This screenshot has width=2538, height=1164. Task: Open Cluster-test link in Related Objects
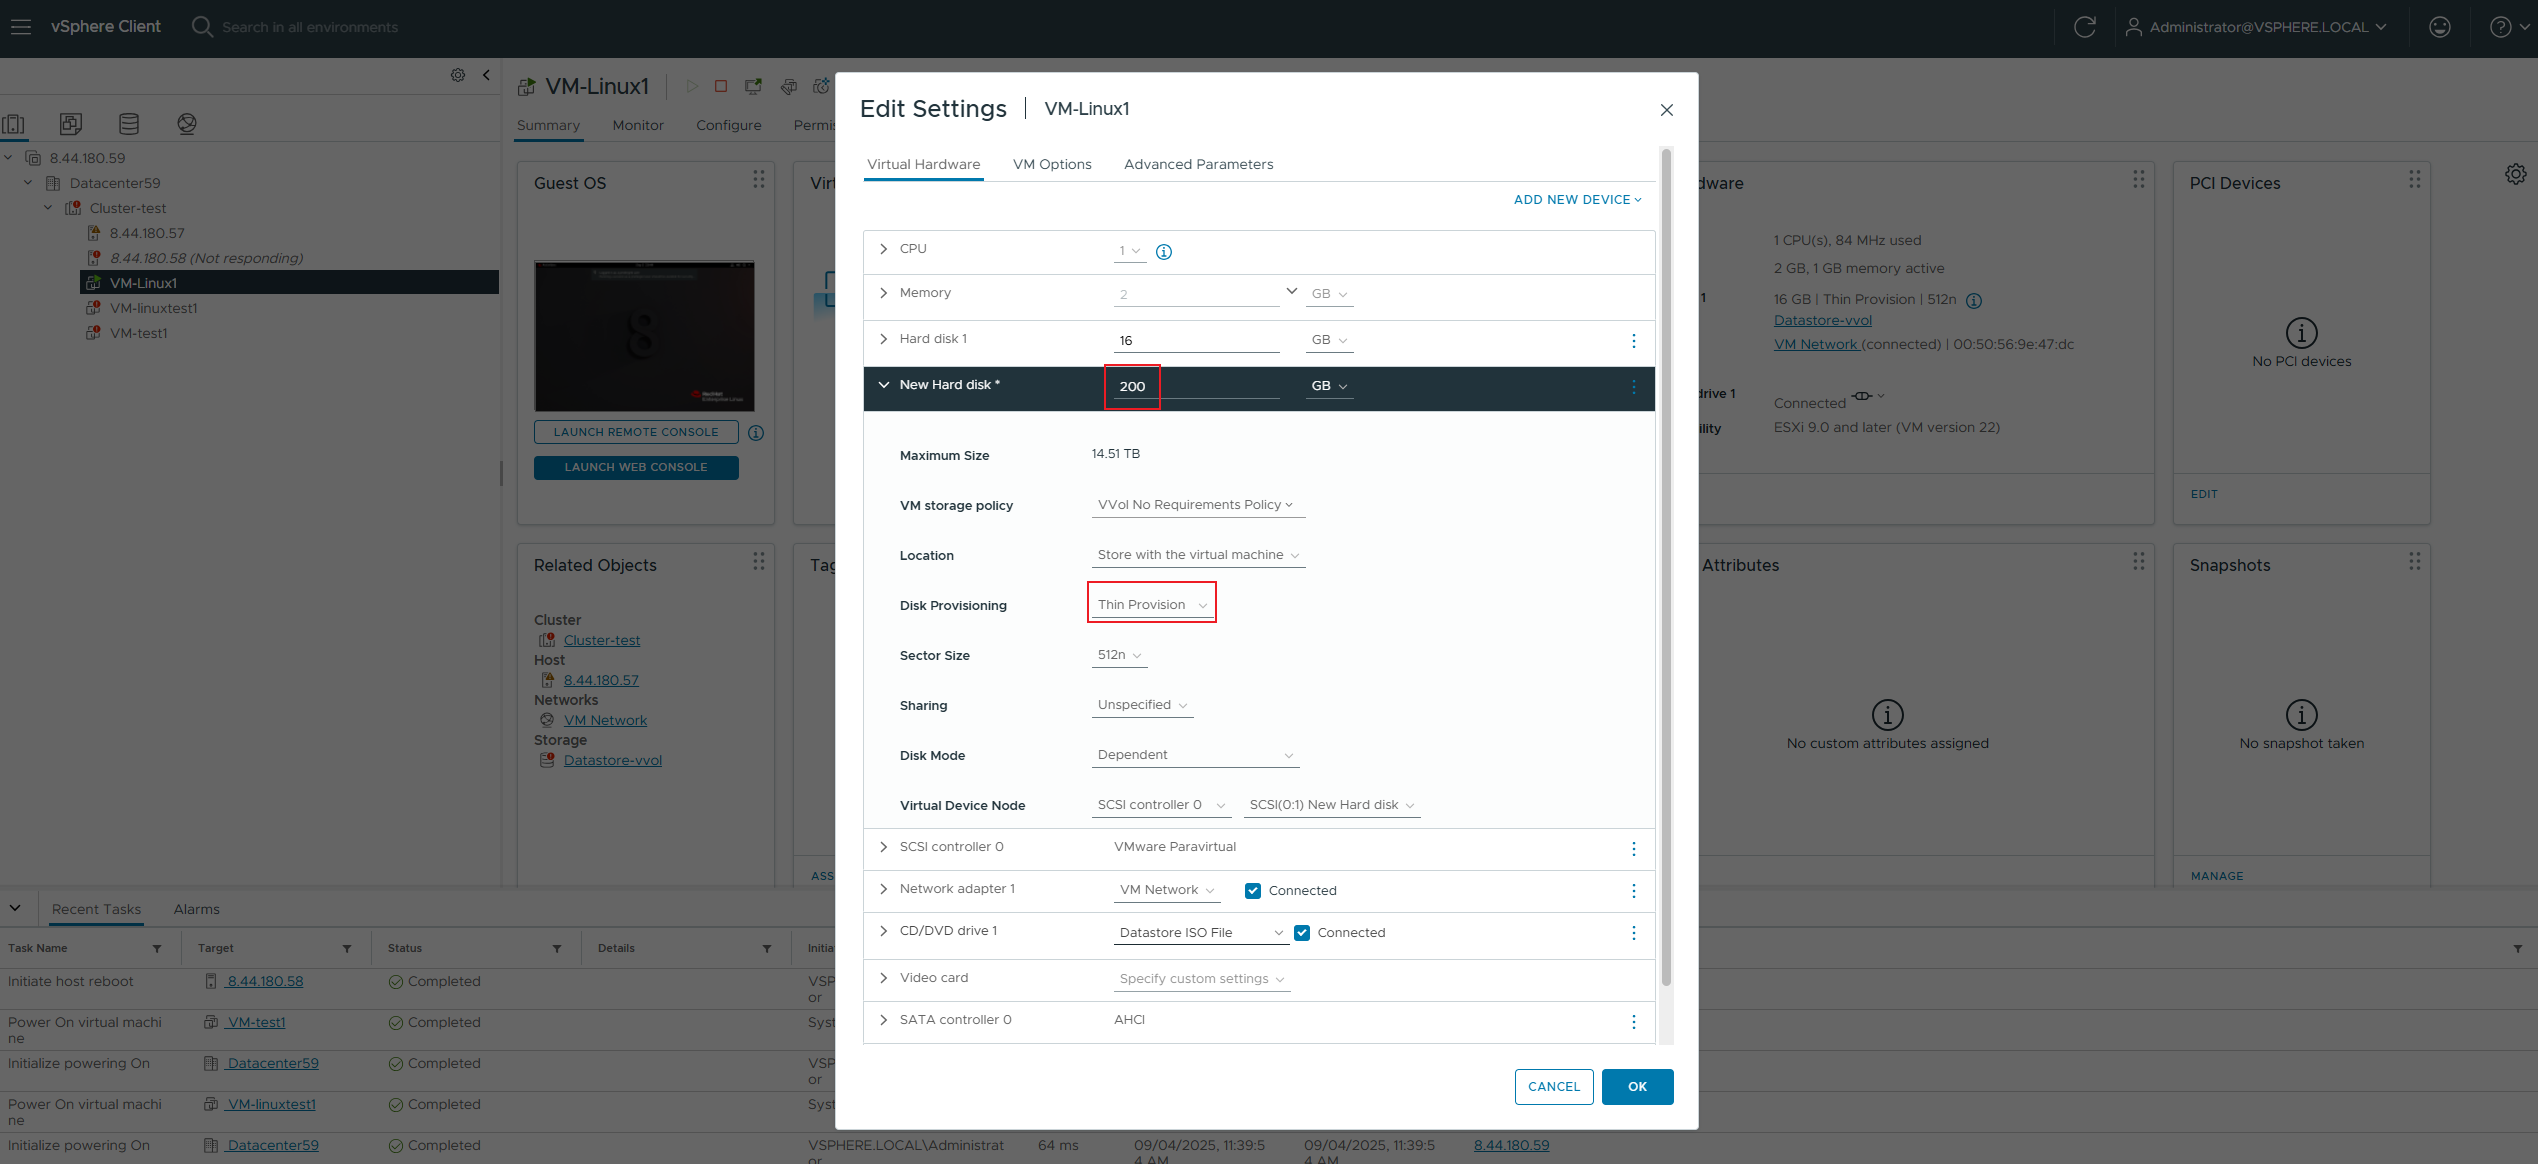(602, 641)
